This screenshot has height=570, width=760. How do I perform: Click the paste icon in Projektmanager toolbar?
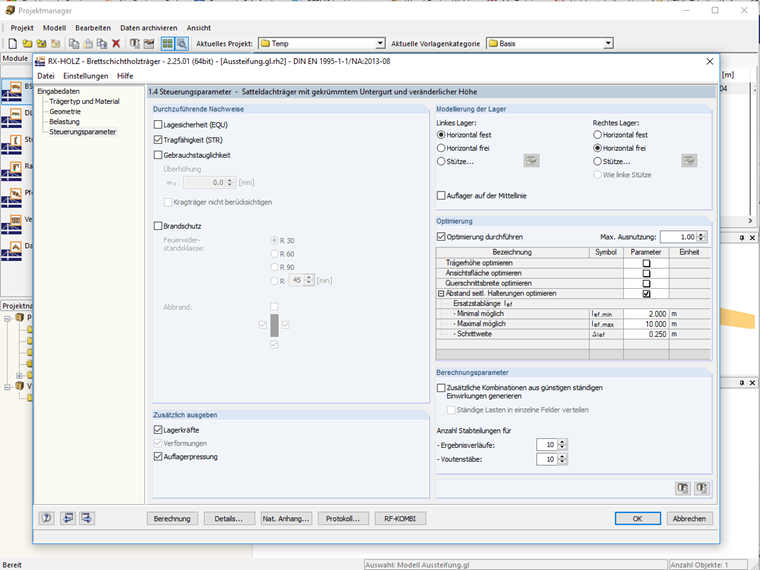coord(88,44)
